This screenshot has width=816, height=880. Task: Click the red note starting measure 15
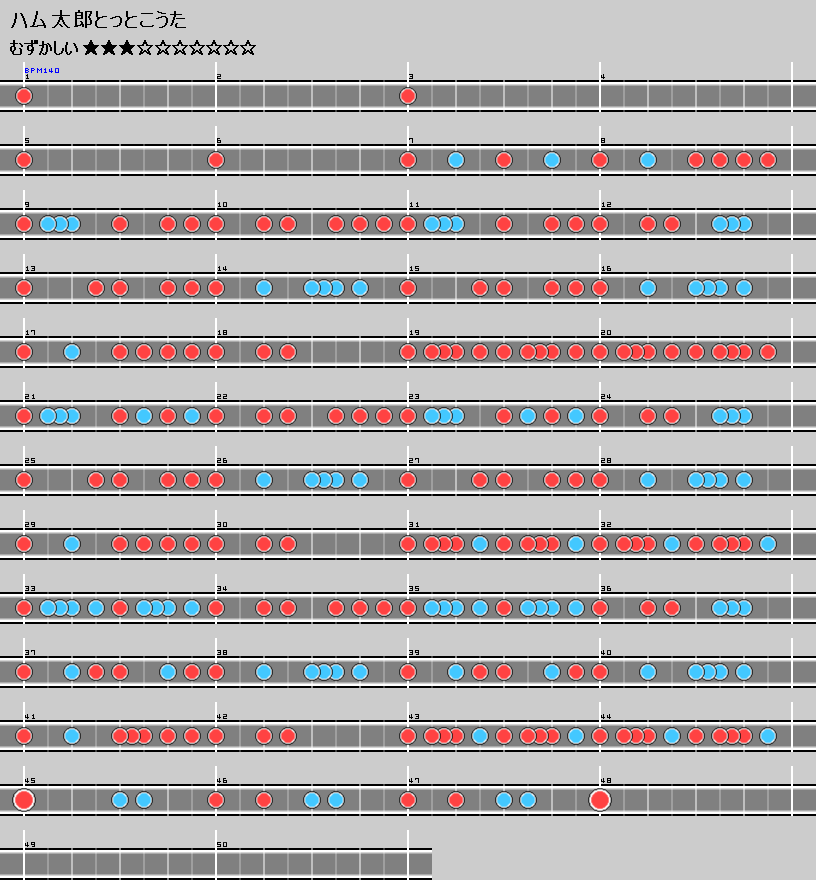click(x=408, y=288)
